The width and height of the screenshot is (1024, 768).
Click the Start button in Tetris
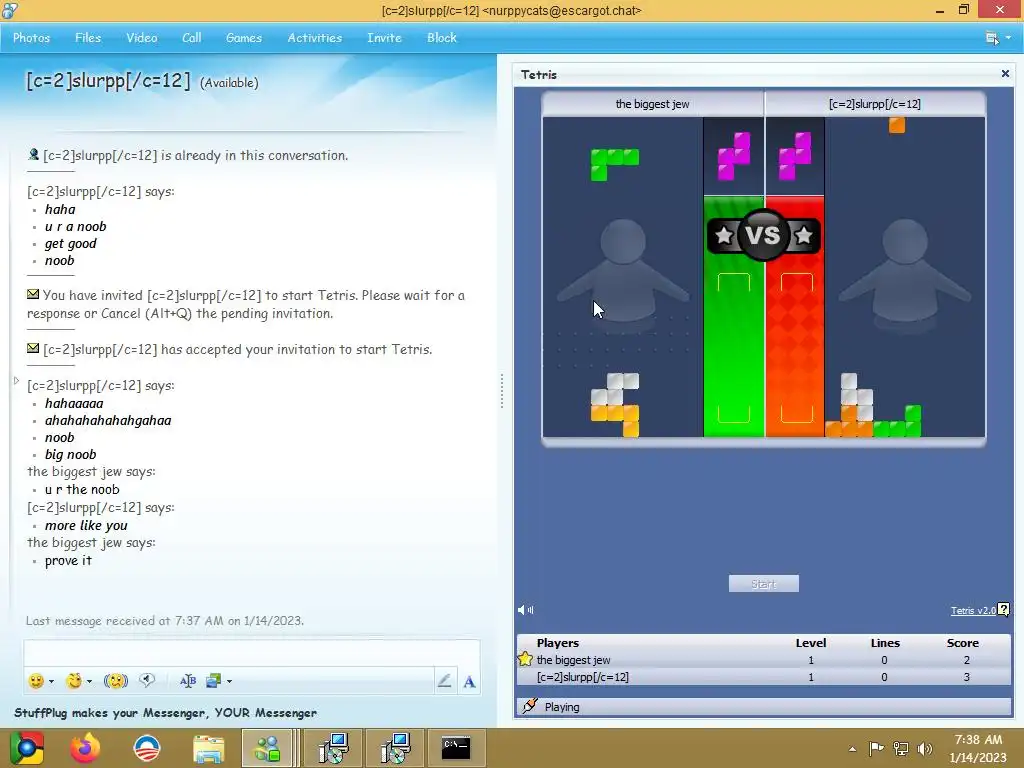click(763, 584)
